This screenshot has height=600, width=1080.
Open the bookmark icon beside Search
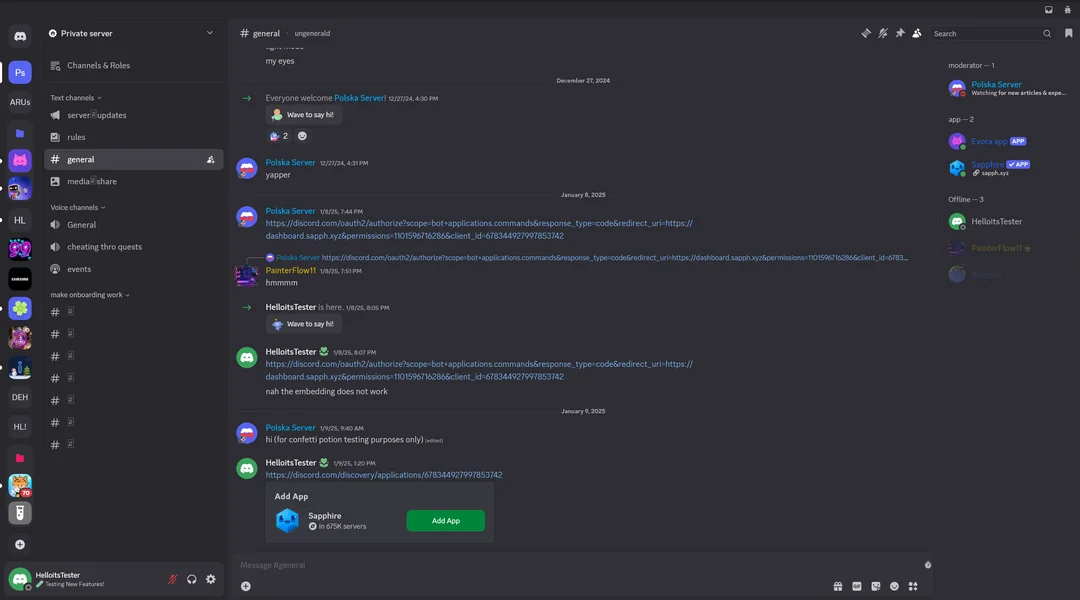[1068, 33]
